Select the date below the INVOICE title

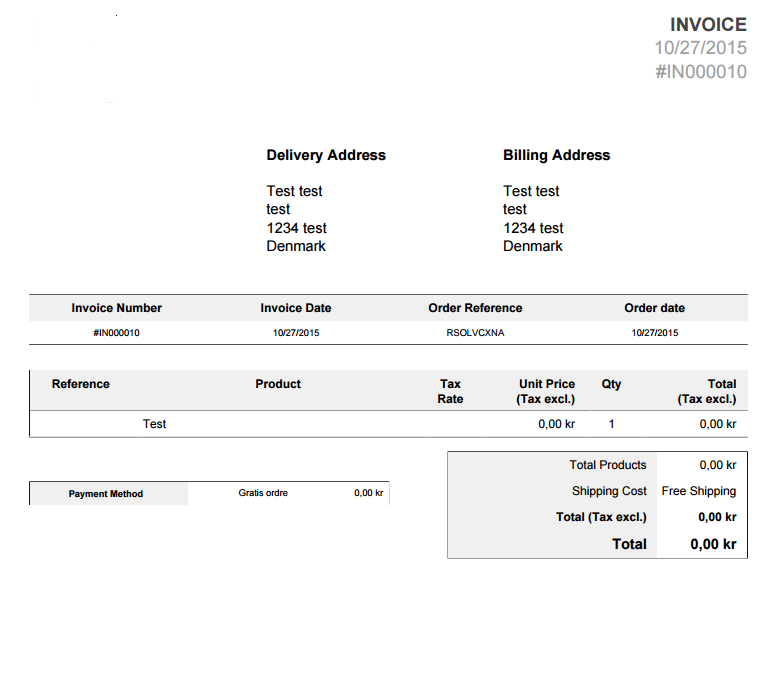[x=700, y=48]
